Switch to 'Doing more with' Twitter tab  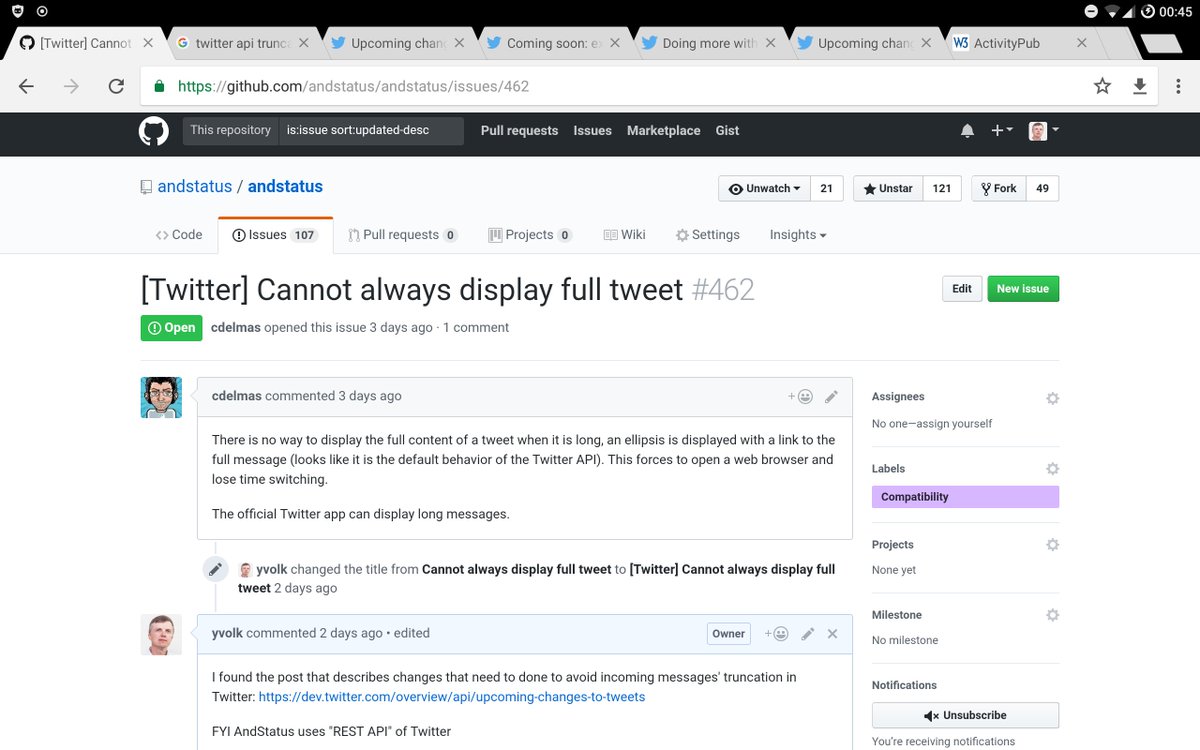click(710, 43)
